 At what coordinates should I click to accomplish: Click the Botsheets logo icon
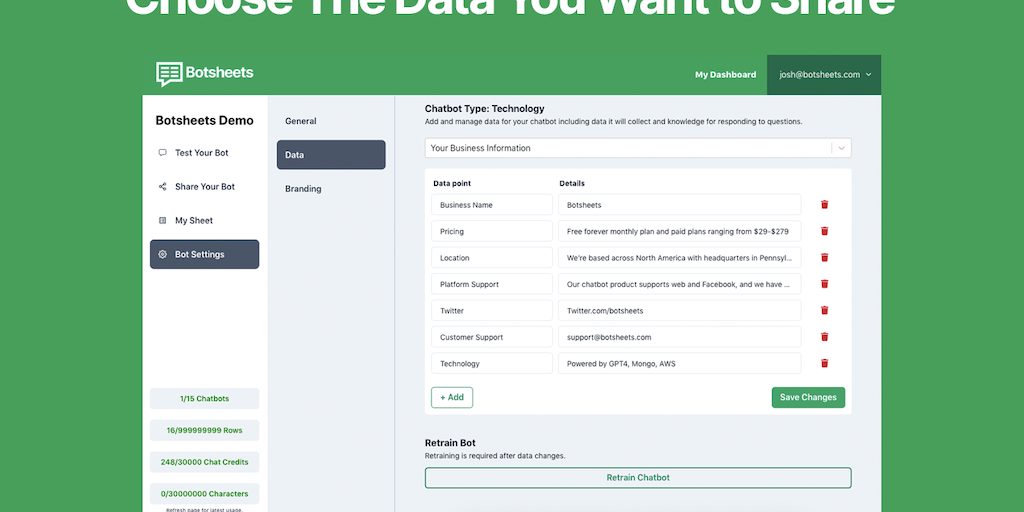(169, 74)
